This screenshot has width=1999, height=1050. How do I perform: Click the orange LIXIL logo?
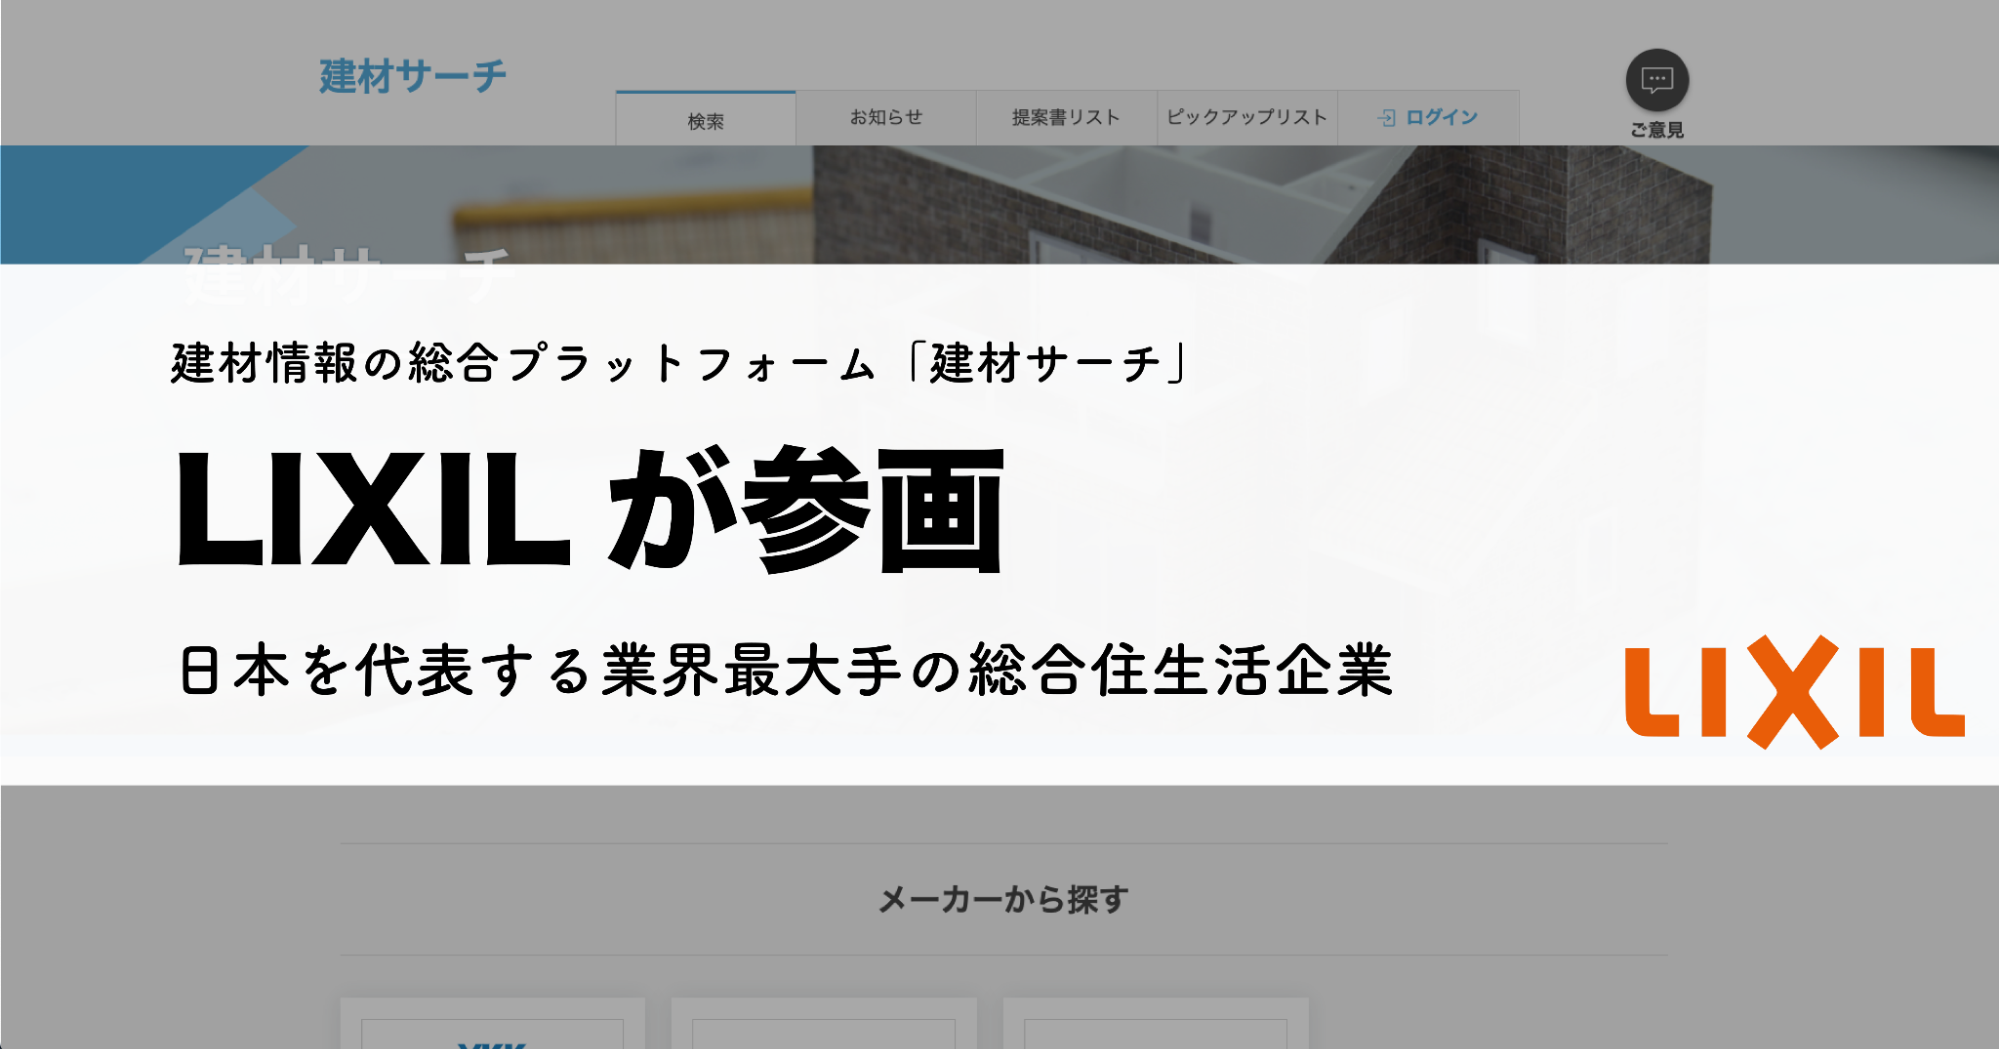pos(1795,692)
